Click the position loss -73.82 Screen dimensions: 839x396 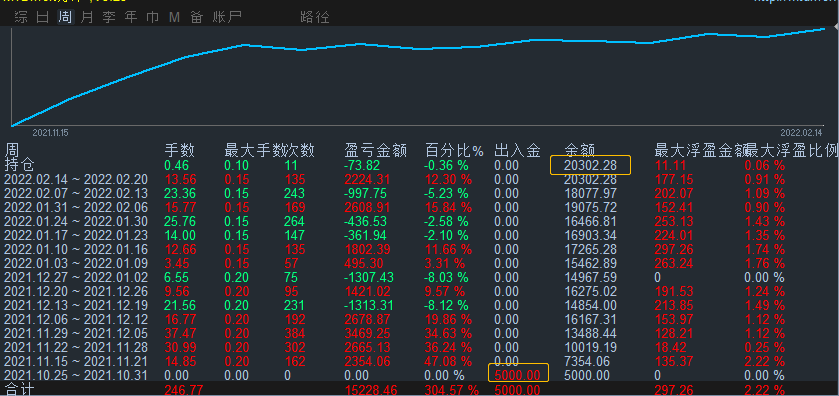tap(362, 165)
